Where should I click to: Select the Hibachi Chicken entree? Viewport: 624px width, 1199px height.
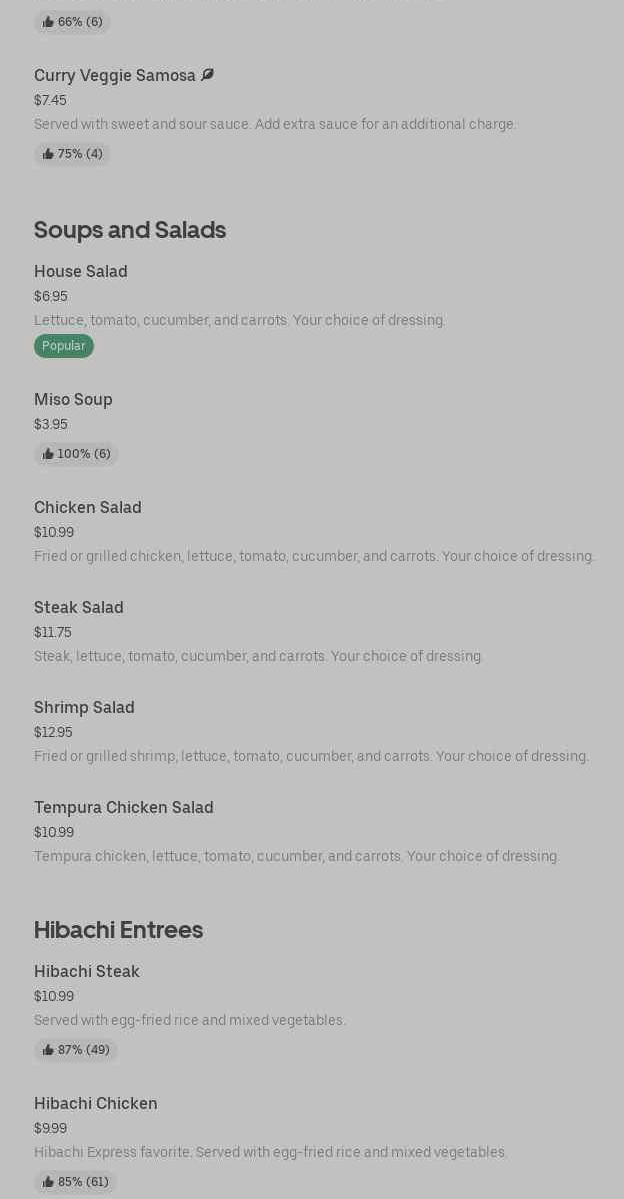click(96, 1104)
